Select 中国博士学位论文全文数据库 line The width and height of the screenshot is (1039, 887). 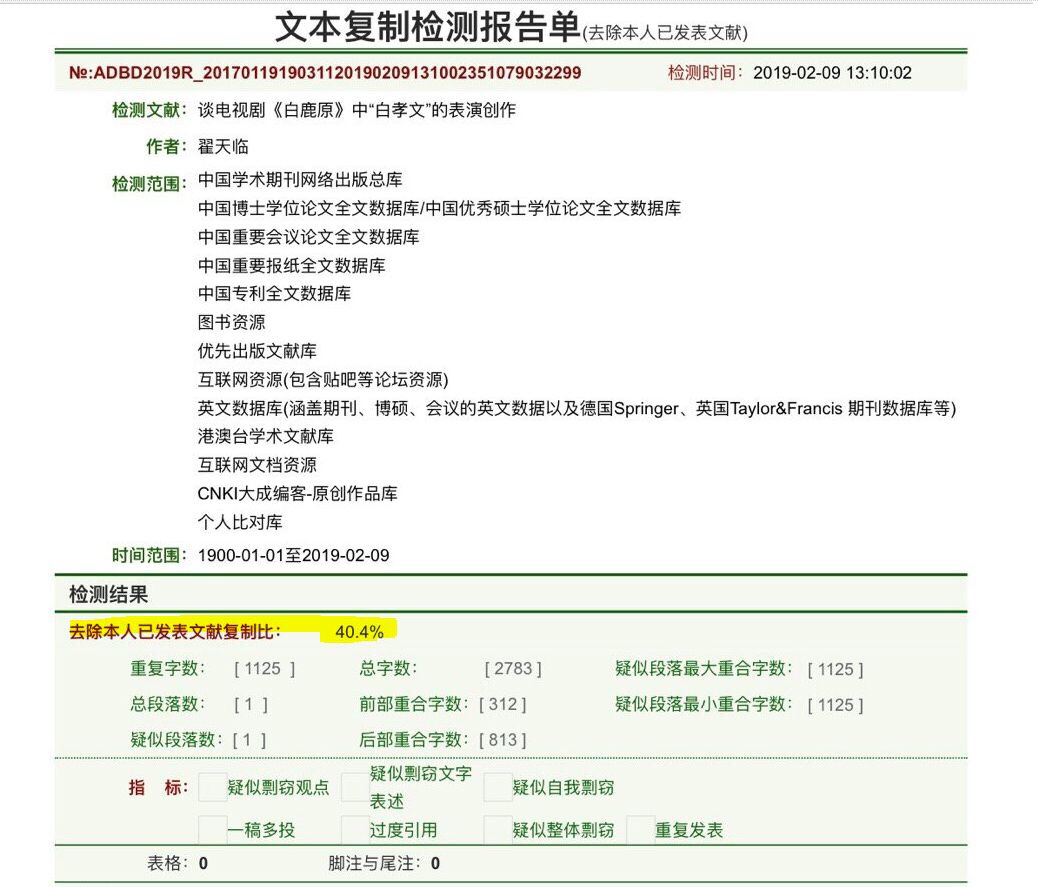(439, 208)
